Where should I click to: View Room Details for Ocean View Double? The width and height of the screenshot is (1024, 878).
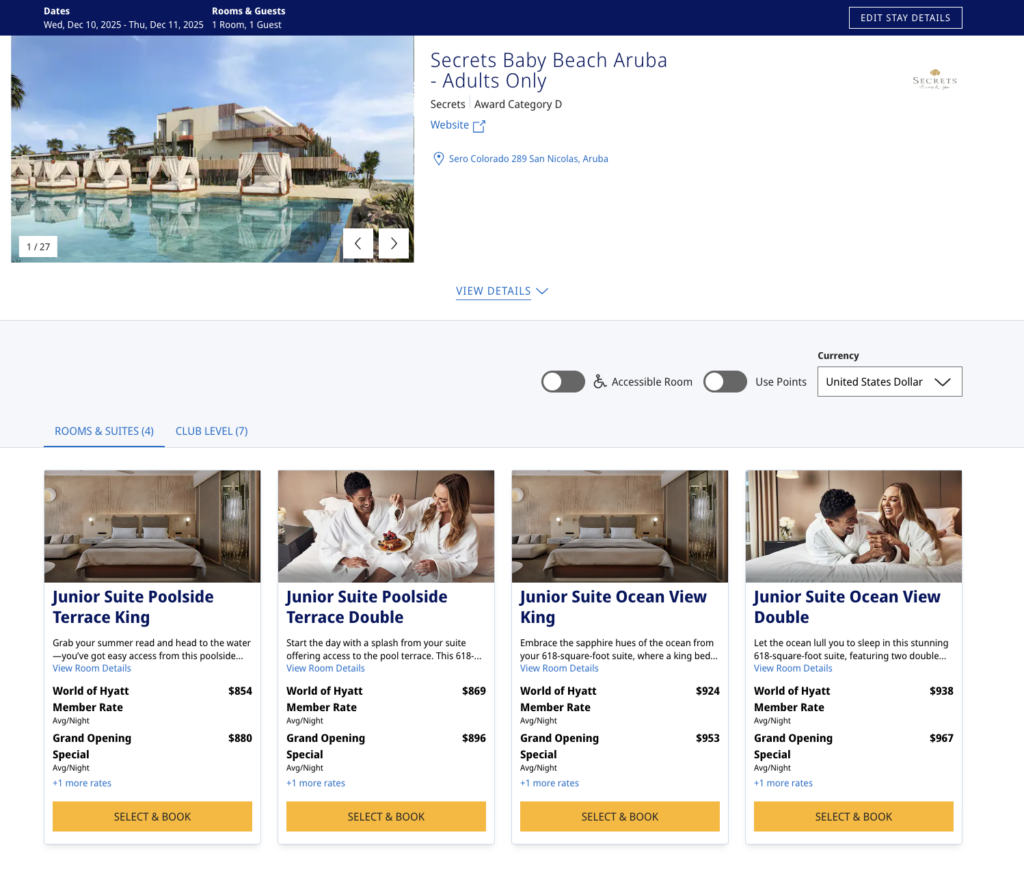tap(793, 668)
